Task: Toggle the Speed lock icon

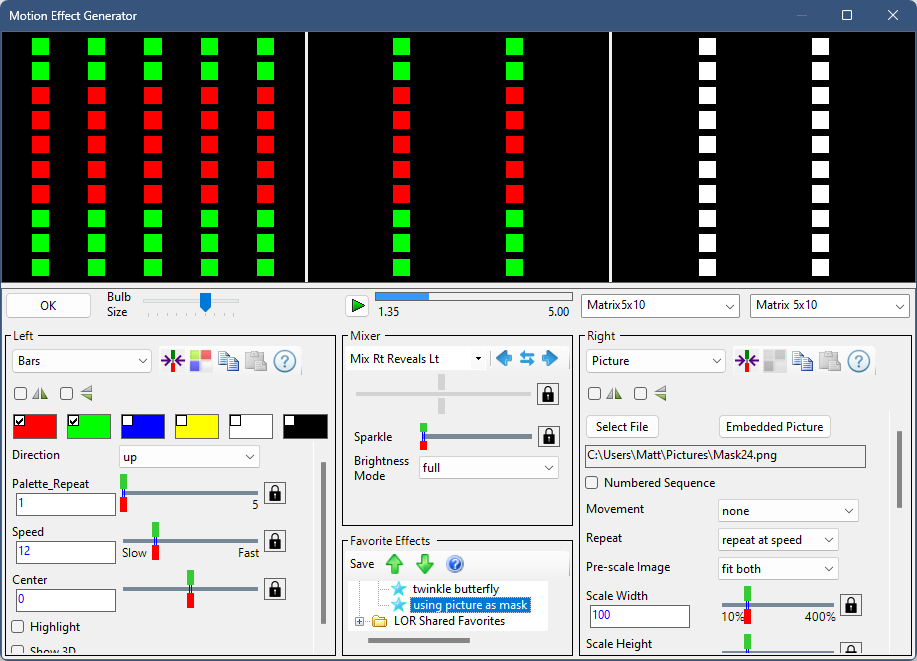Action: pos(275,541)
